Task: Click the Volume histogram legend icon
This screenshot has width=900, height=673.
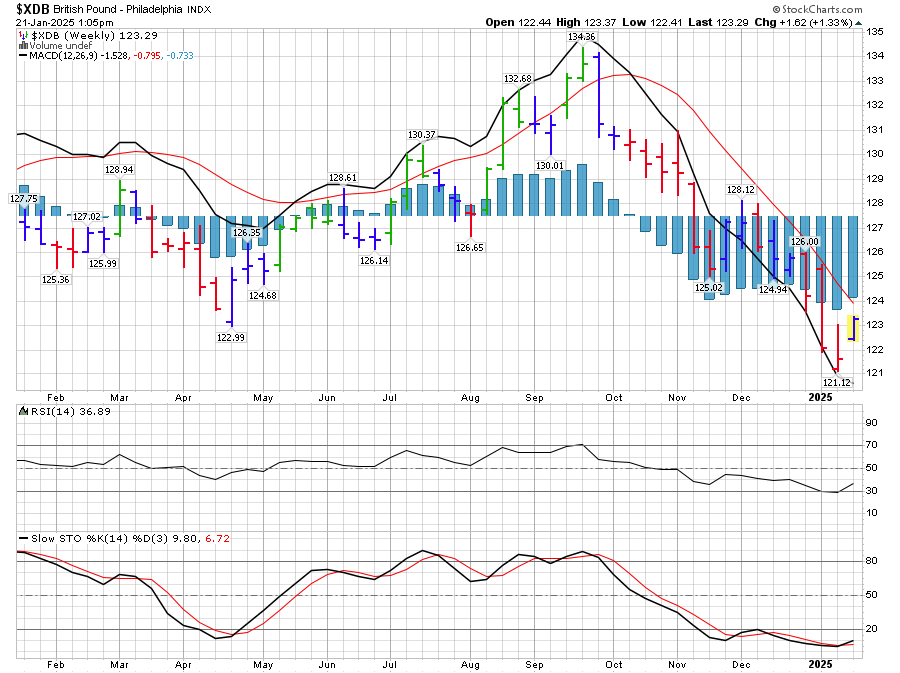Action: coord(23,46)
